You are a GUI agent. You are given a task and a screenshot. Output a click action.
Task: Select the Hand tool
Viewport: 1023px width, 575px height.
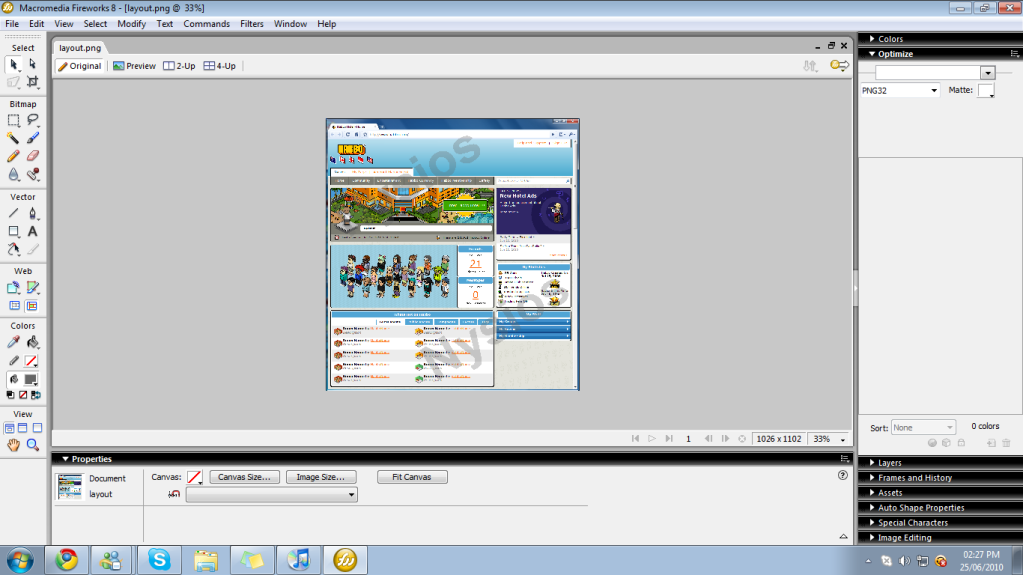coord(13,445)
